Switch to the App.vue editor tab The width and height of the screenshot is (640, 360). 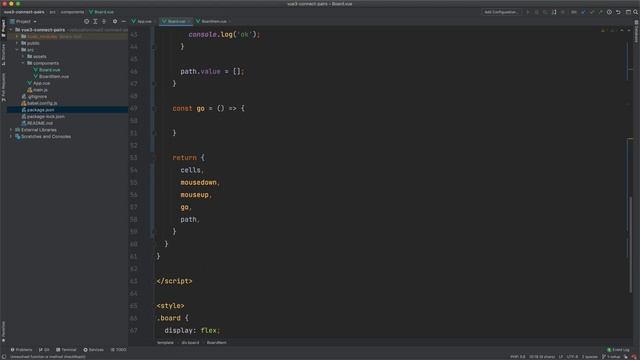pyautogui.click(x=142, y=21)
